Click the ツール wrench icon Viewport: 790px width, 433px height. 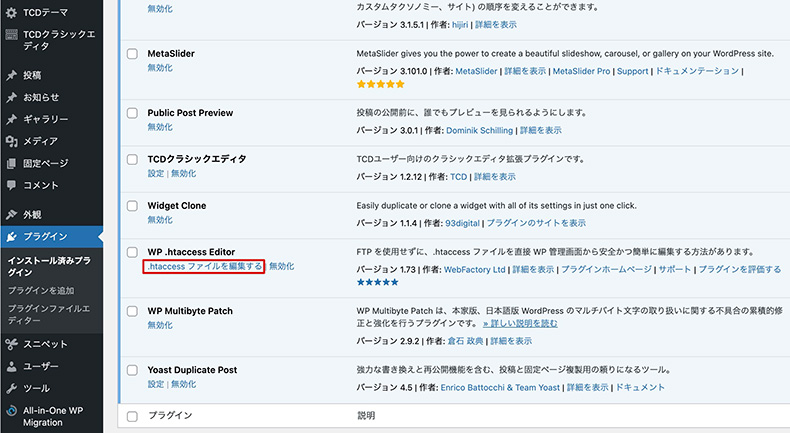click(11, 388)
